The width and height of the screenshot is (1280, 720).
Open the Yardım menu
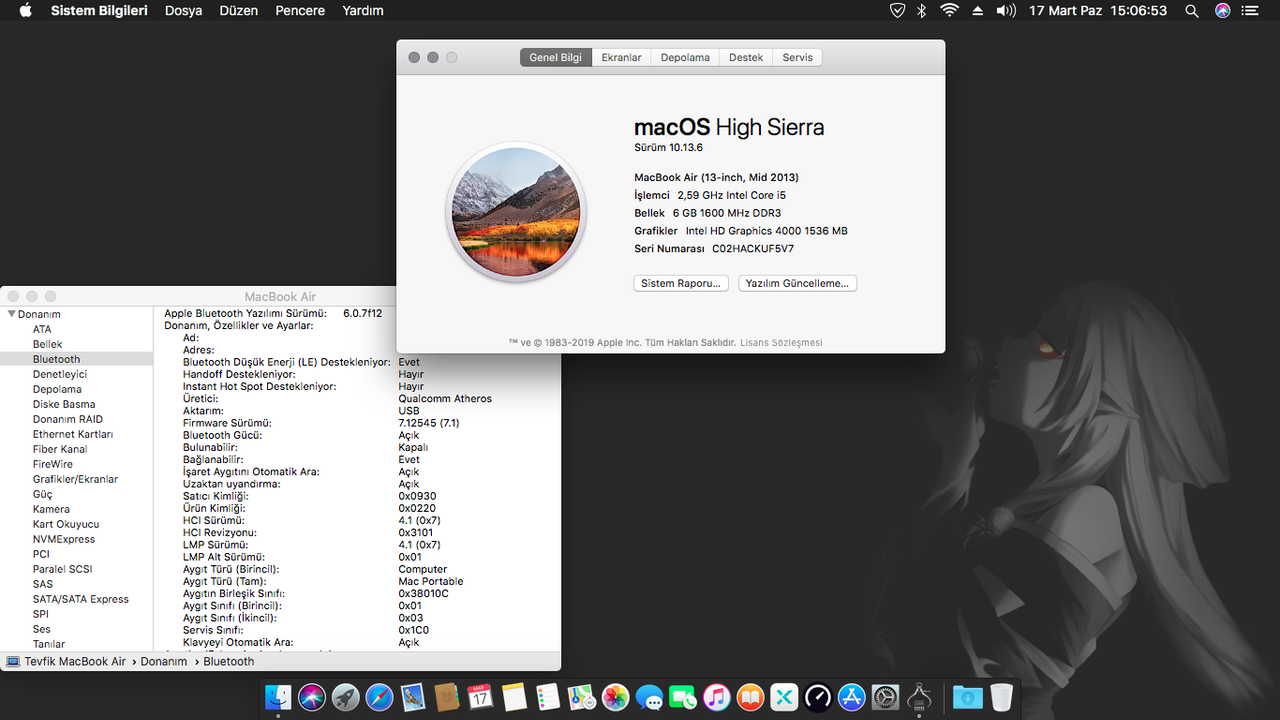[x=362, y=10]
